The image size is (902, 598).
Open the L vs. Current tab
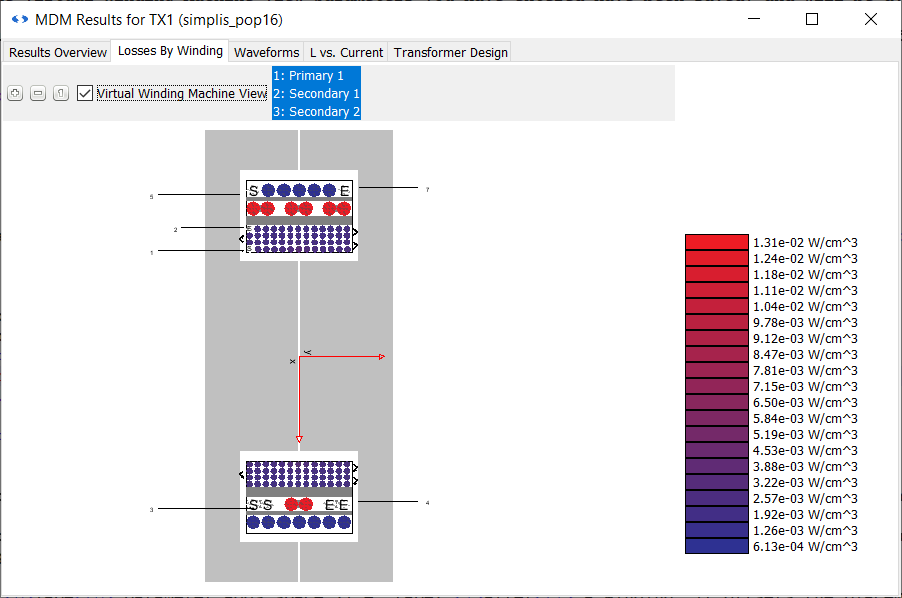pos(346,52)
